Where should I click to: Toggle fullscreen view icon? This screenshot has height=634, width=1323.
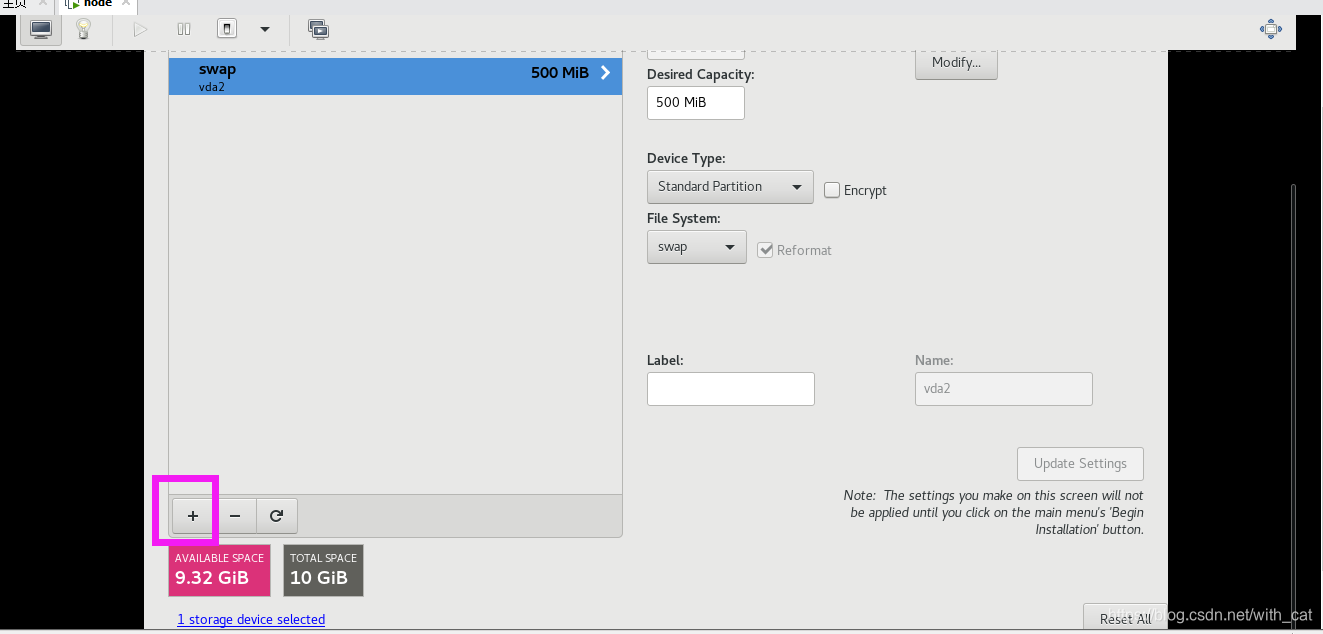pyautogui.click(x=1271, y=29)
